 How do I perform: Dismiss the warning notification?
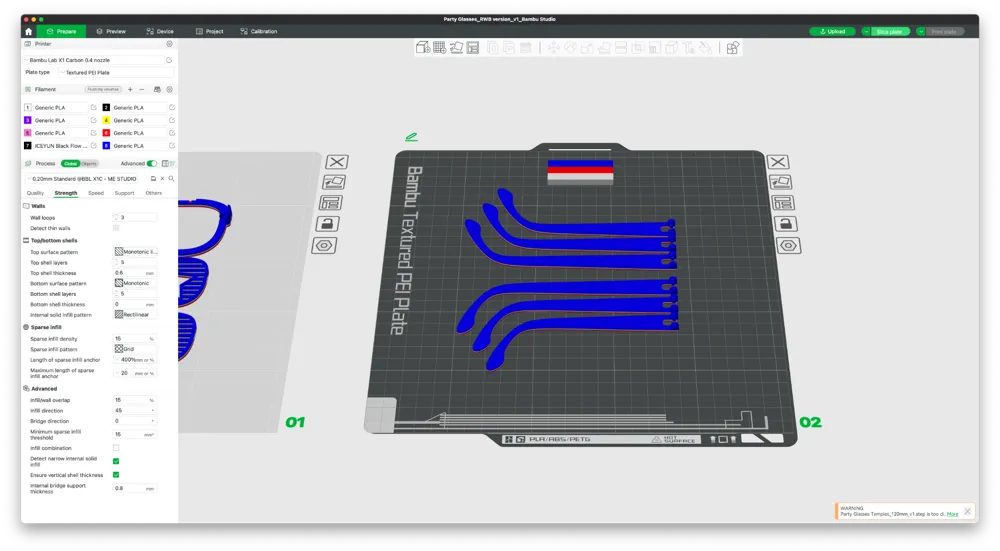967,511
